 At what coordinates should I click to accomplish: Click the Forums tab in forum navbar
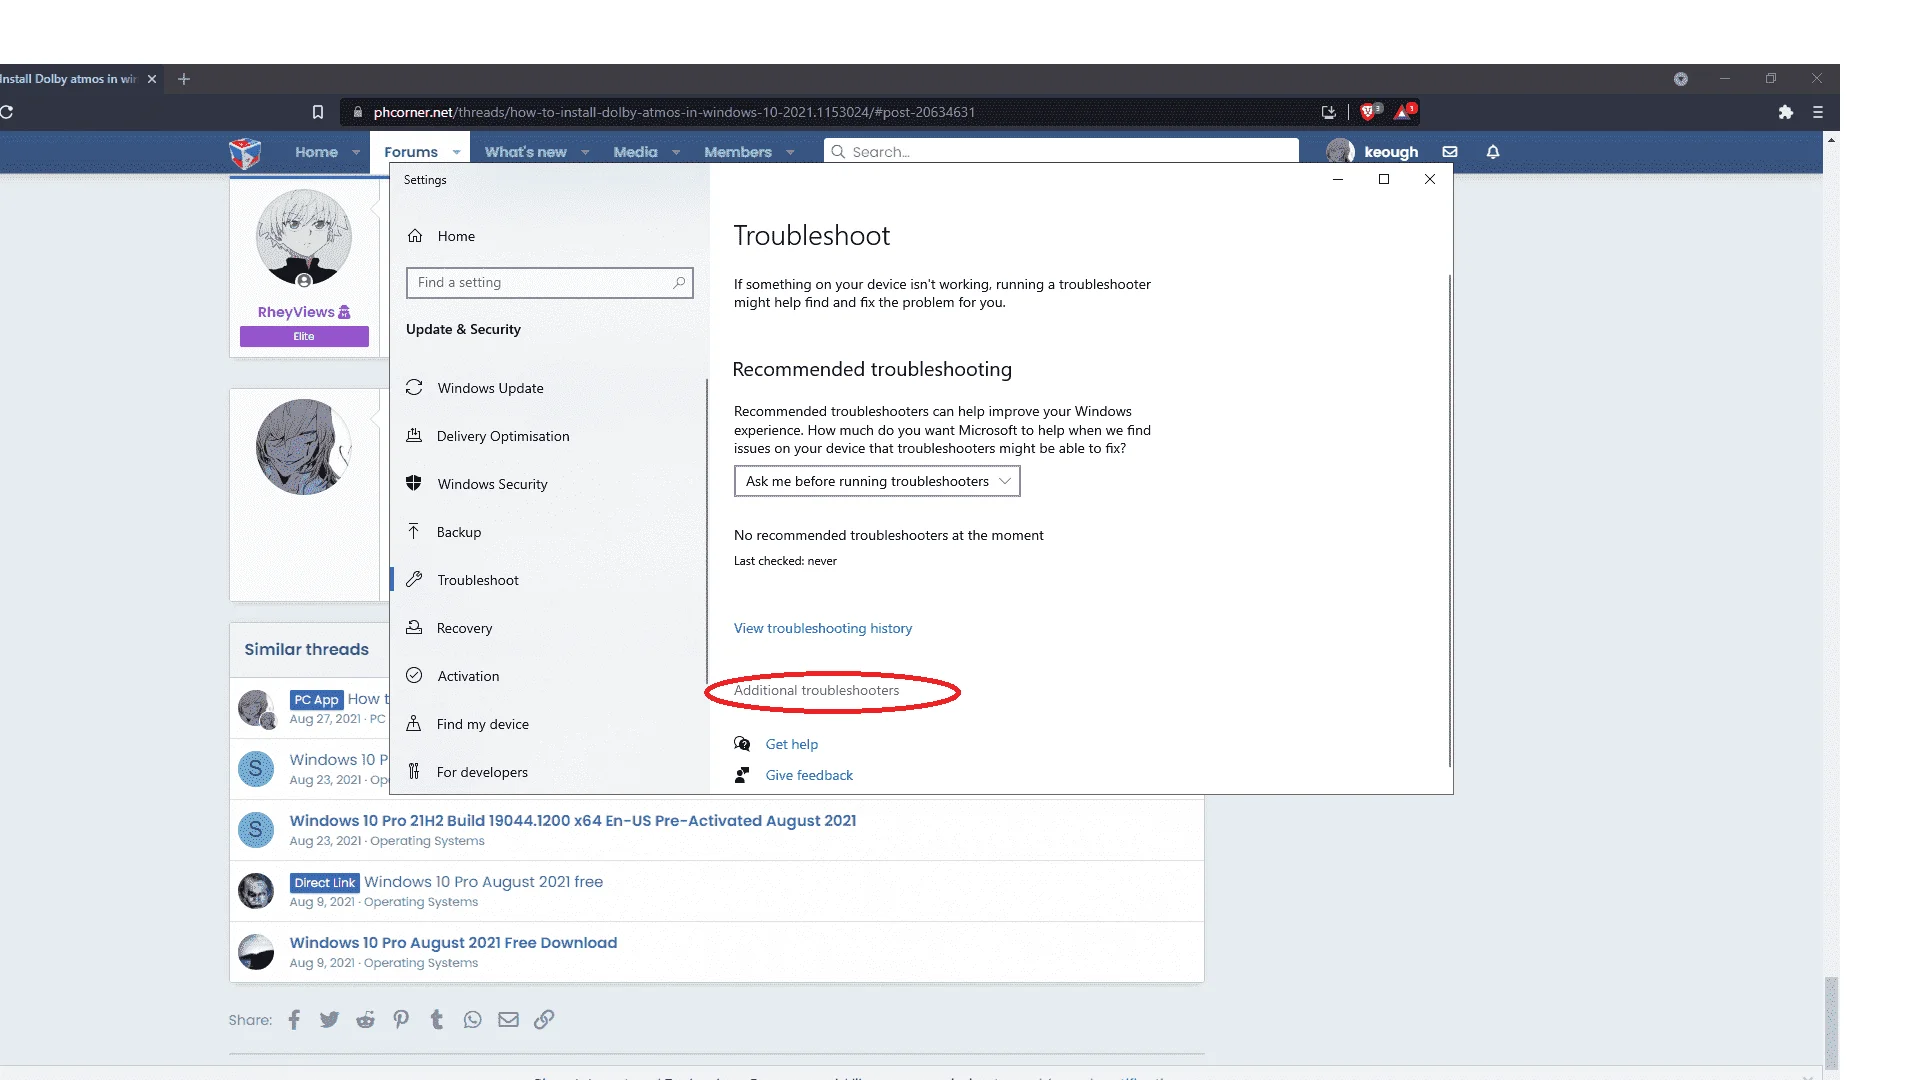point(411,152)
